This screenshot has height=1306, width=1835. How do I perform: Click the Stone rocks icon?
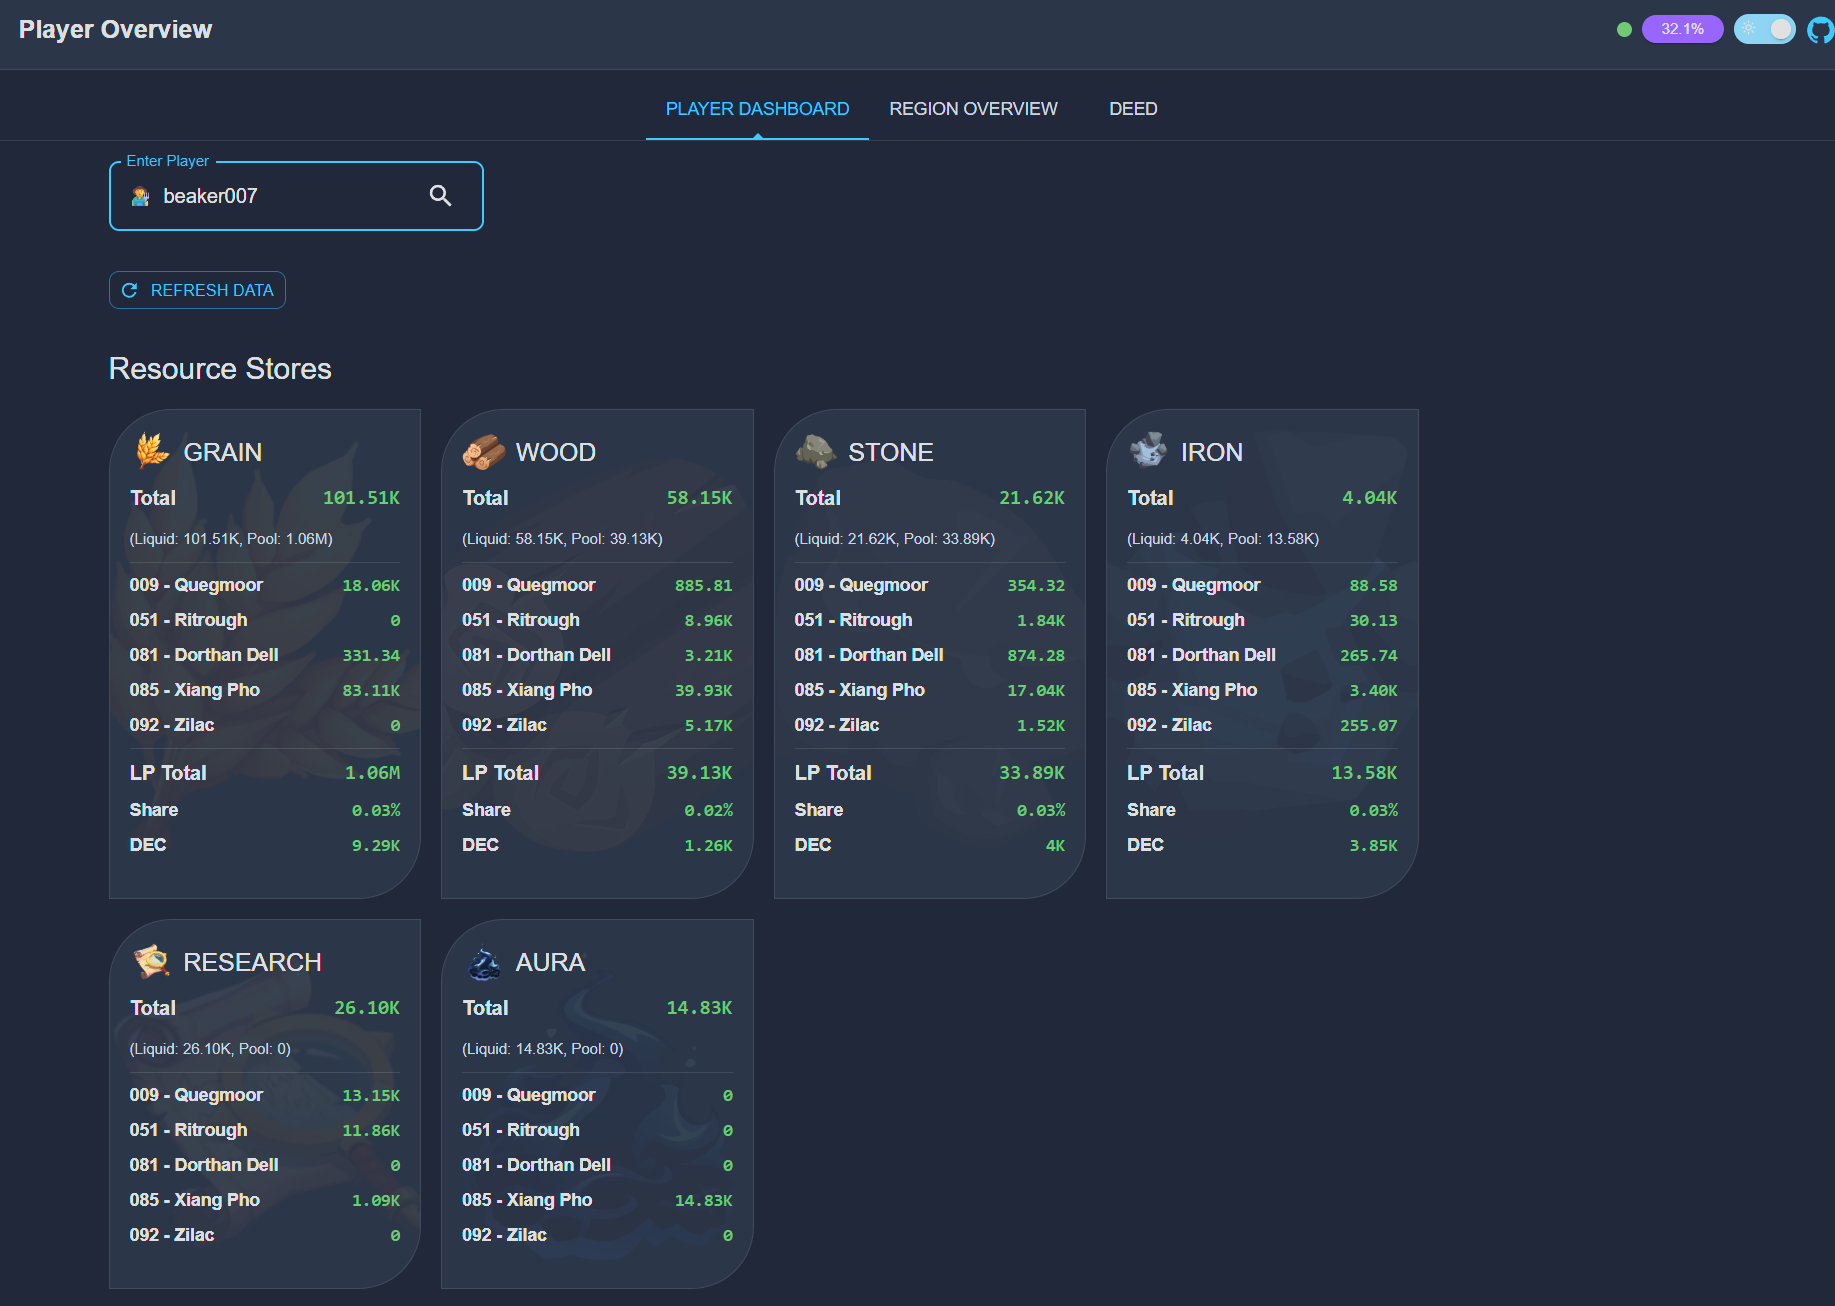pyautogui.click(x=816, y=452)
